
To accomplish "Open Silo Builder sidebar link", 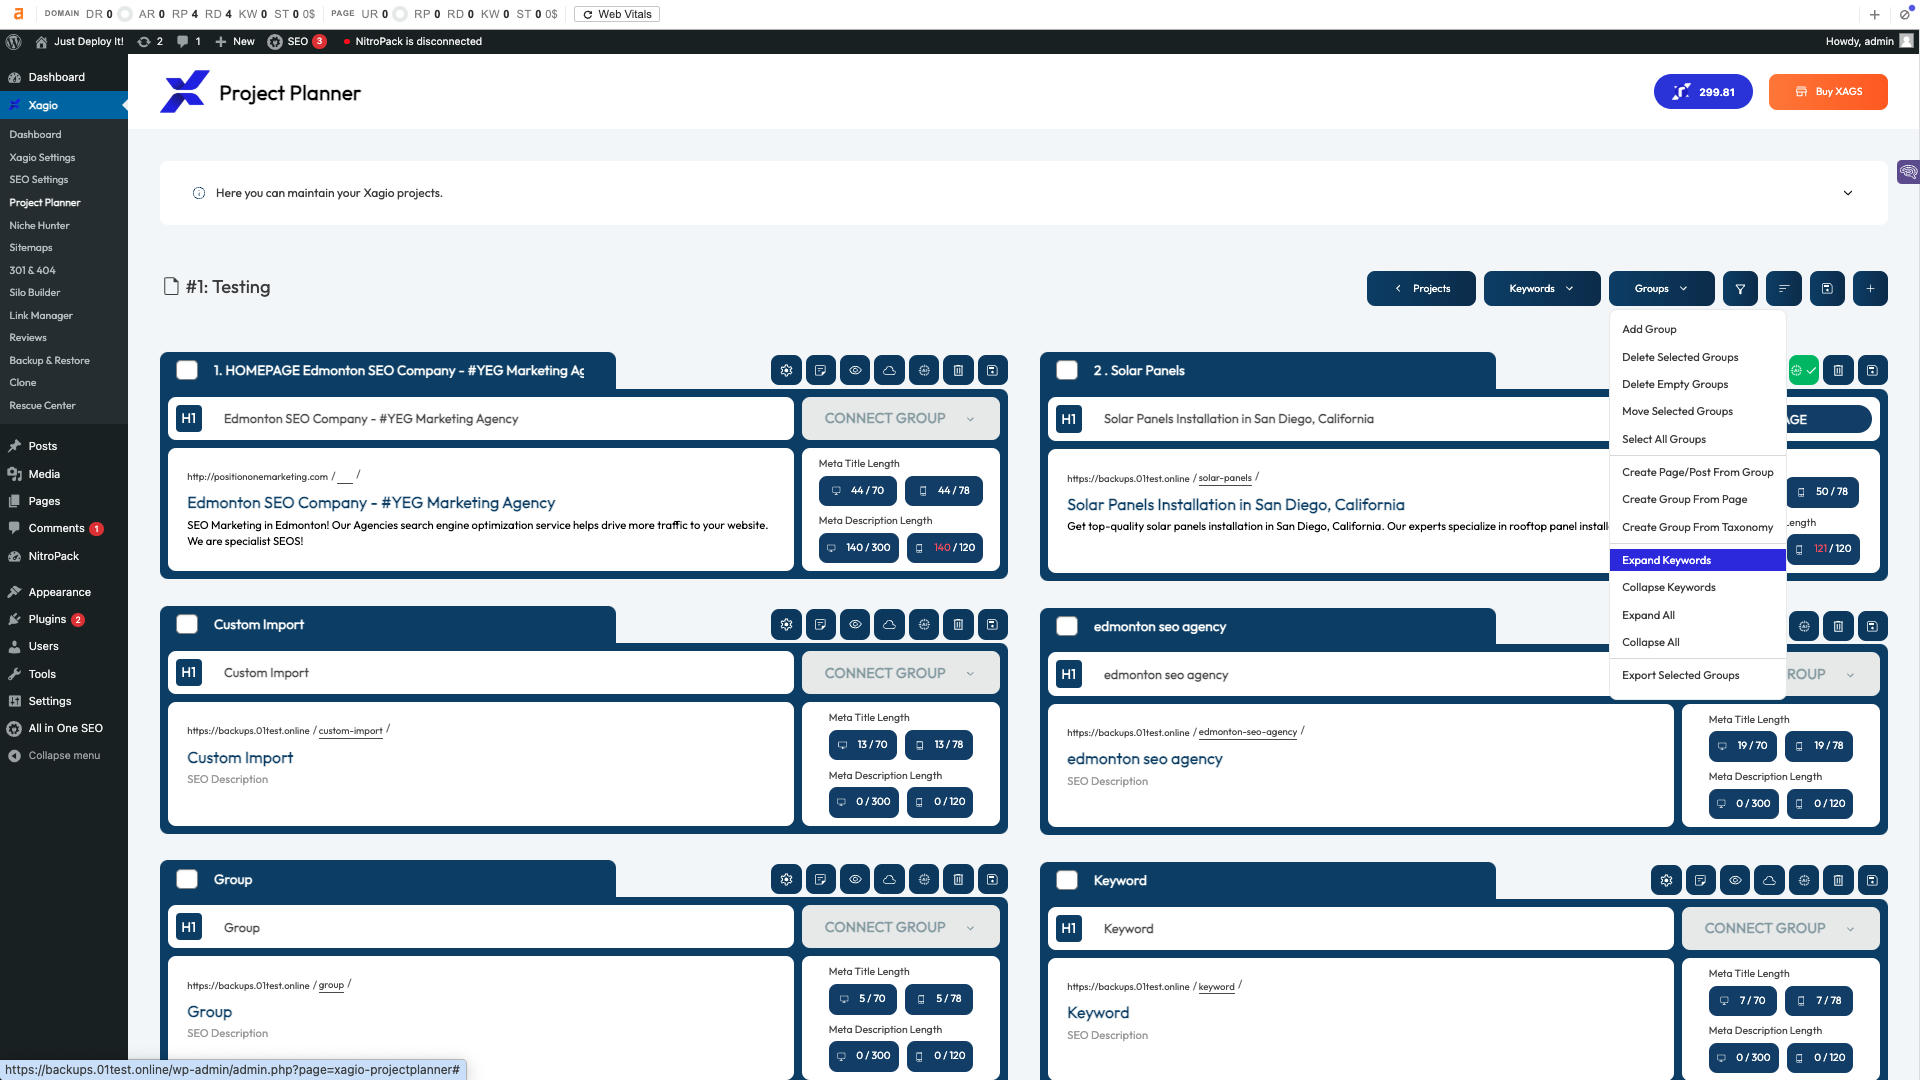I will coord(35,292).
